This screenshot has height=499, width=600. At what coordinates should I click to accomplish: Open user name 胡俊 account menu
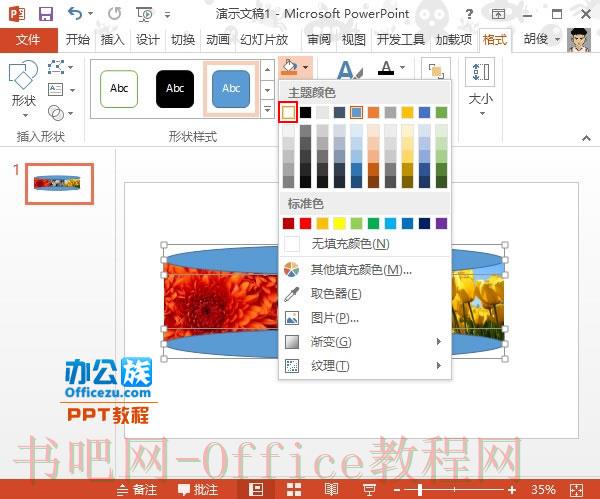pos(541,39)
